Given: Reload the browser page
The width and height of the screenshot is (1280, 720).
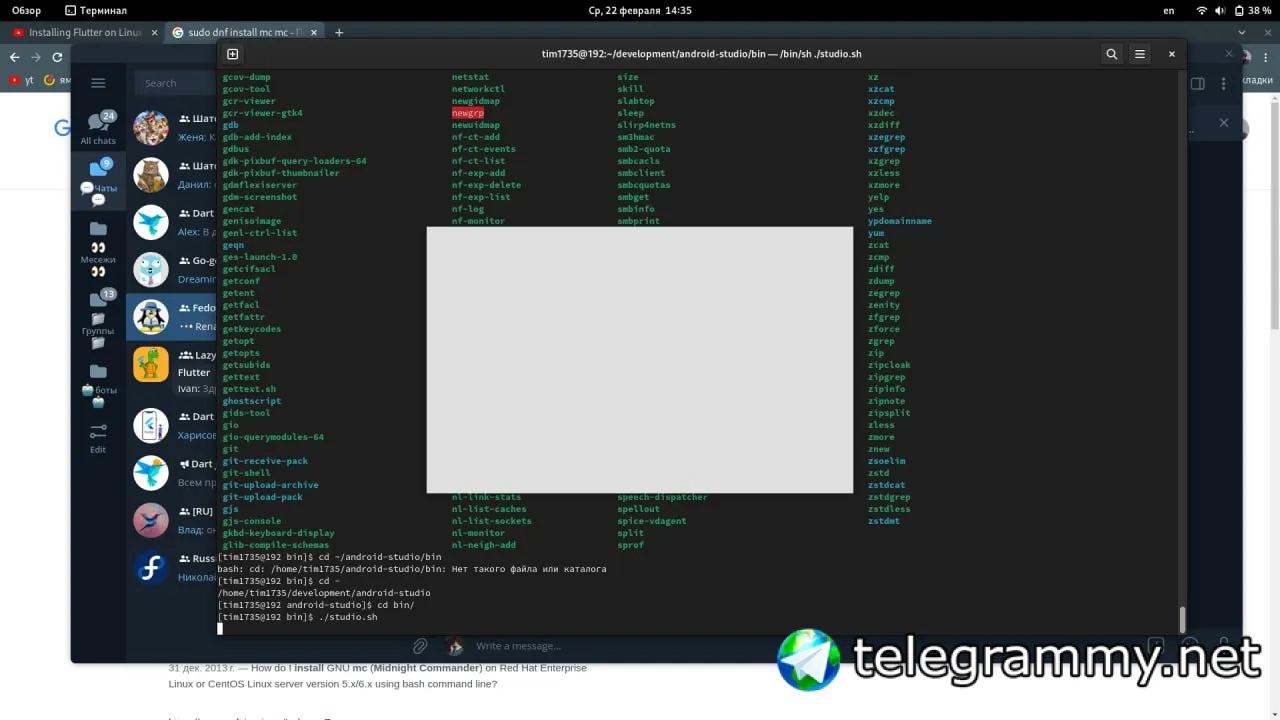Looking at the screenshot, I should point(57,57).
